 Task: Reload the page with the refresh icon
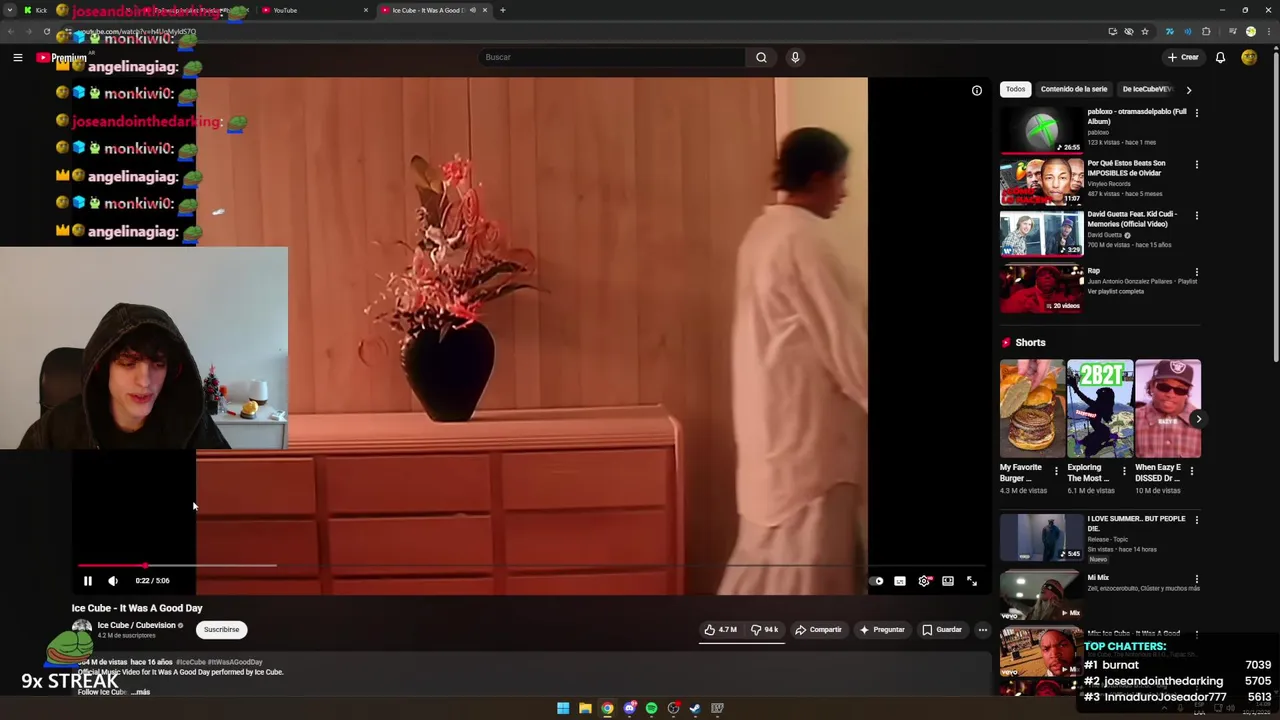pyautogui.click(x=47, y=32)
